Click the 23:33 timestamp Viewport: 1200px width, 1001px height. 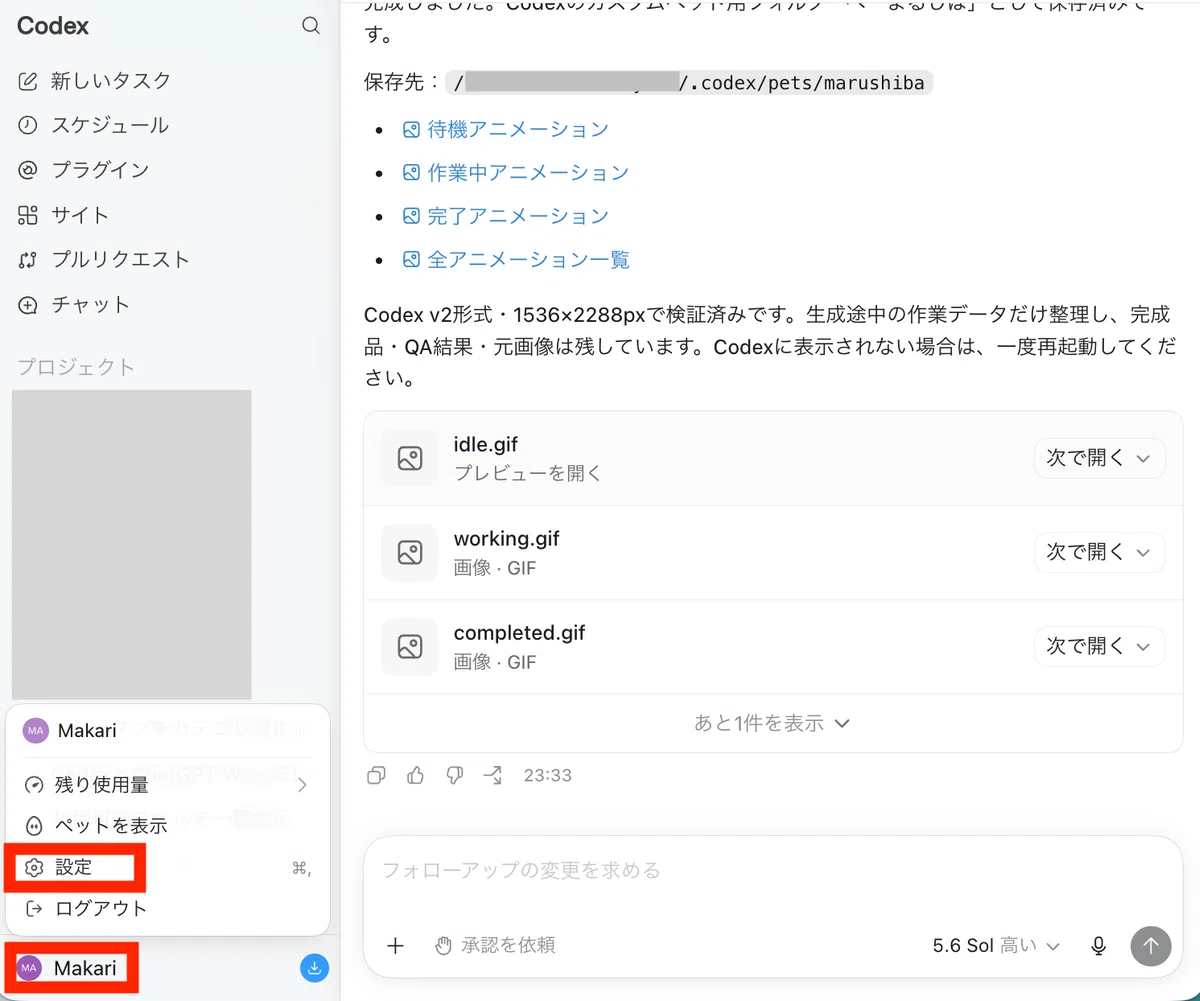(x=548, y=775)
